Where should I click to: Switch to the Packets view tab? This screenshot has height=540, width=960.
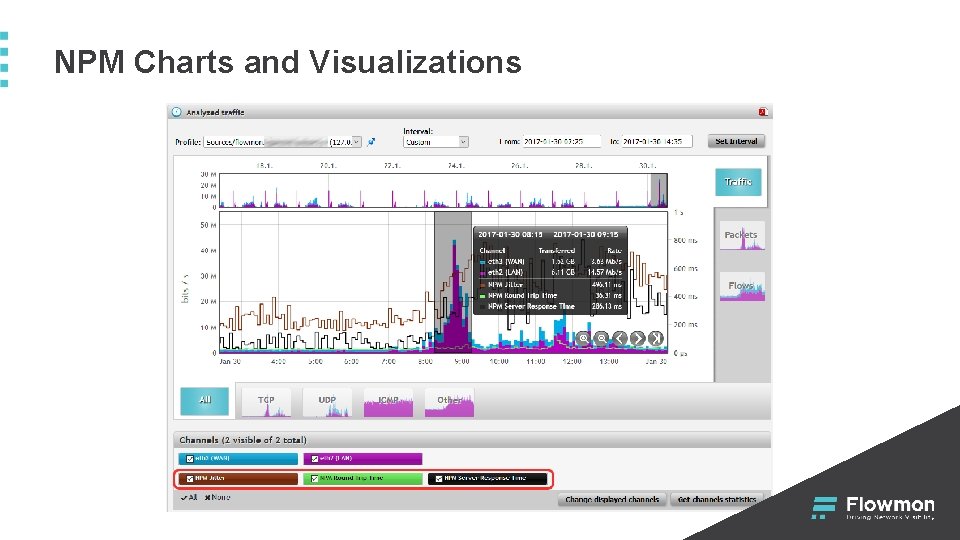[741, 236]
